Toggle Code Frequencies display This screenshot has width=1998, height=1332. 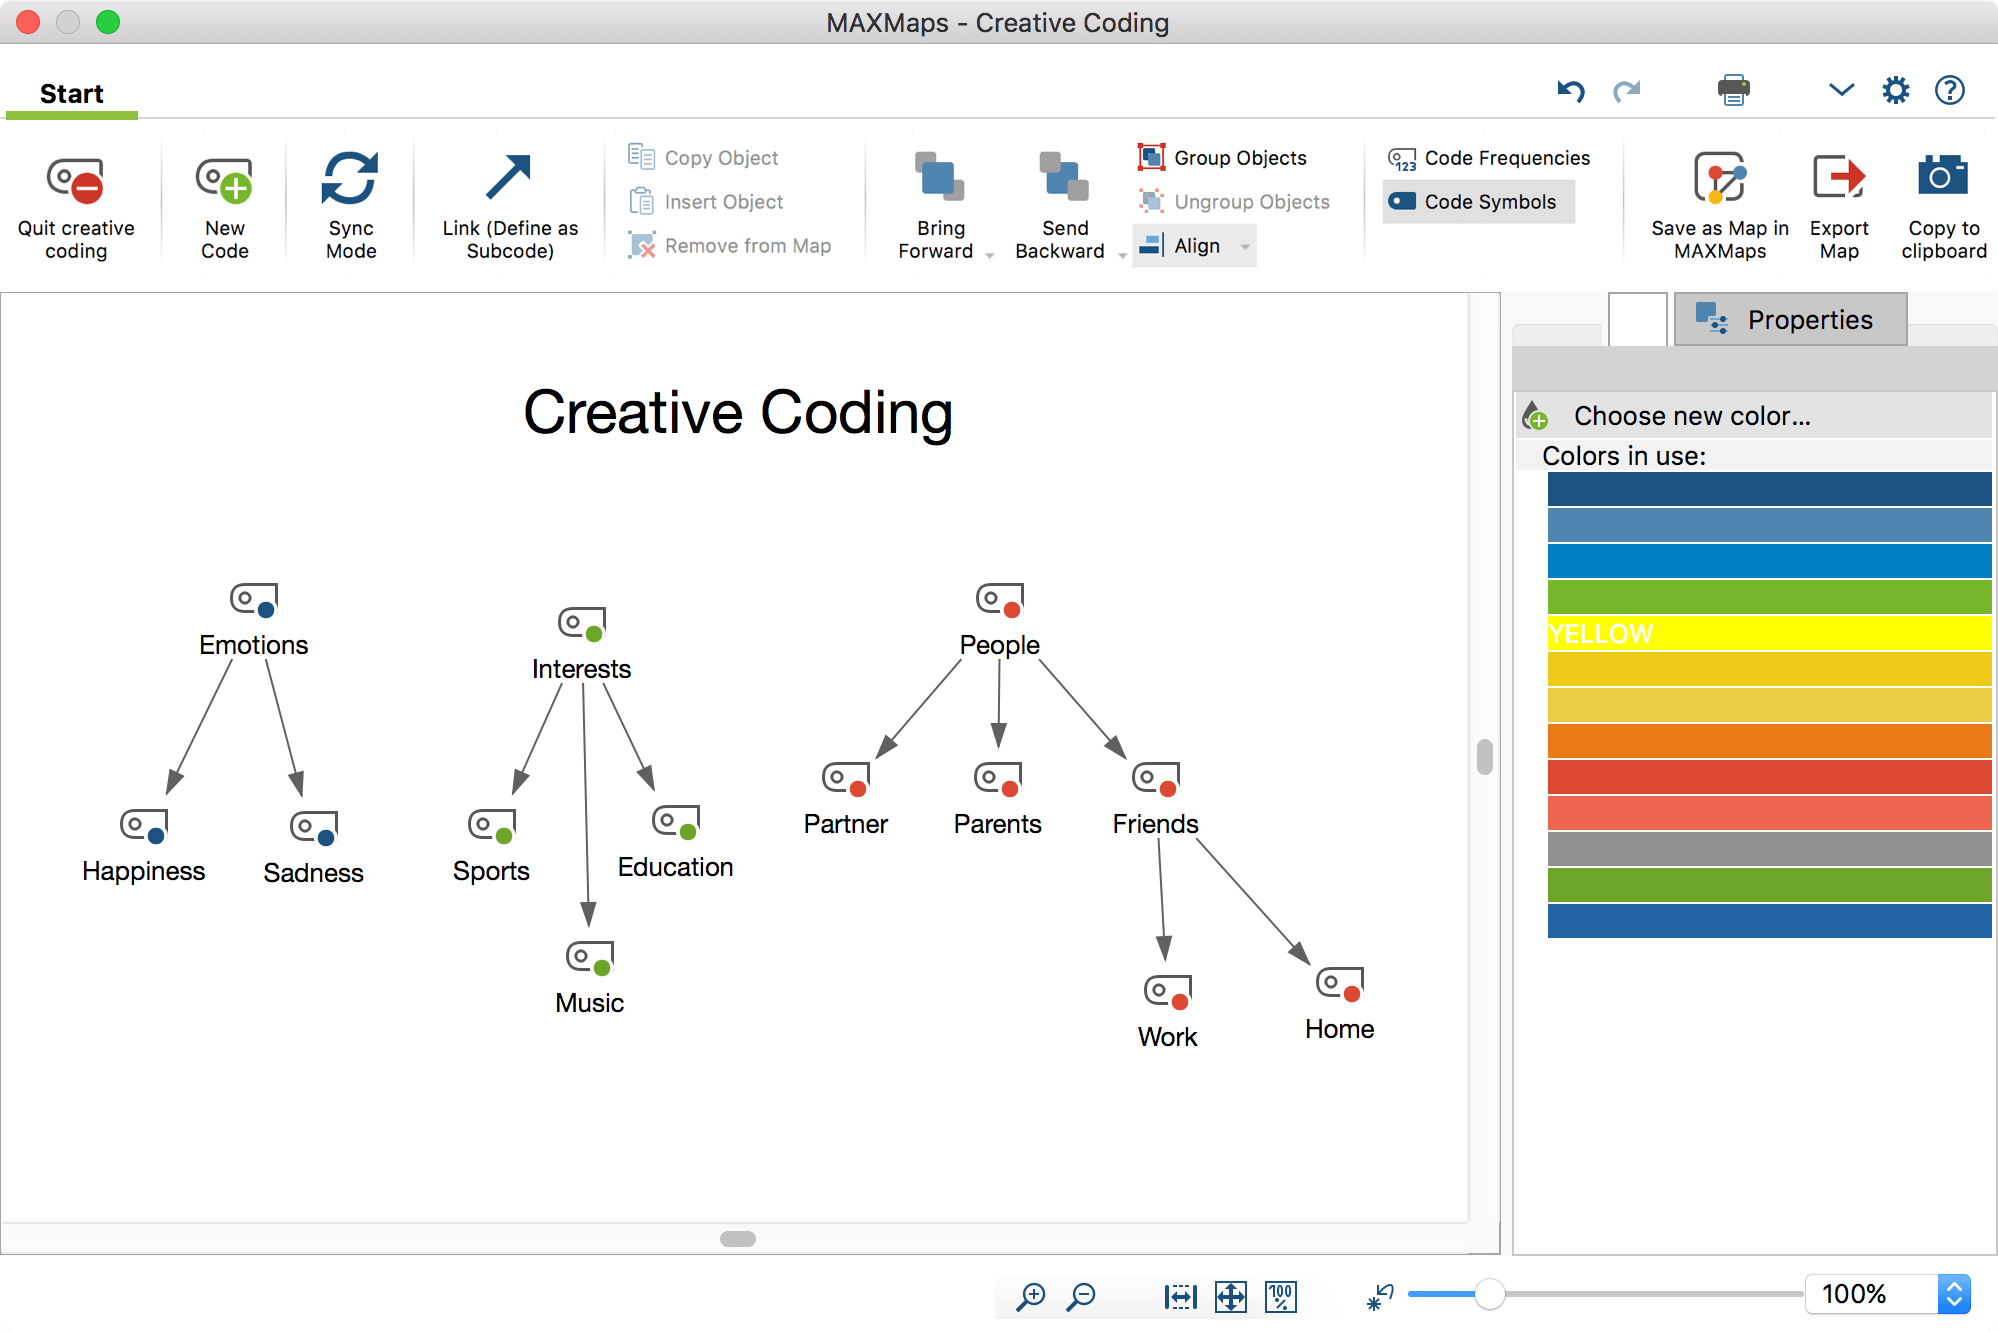click(x=1488, y=158)
